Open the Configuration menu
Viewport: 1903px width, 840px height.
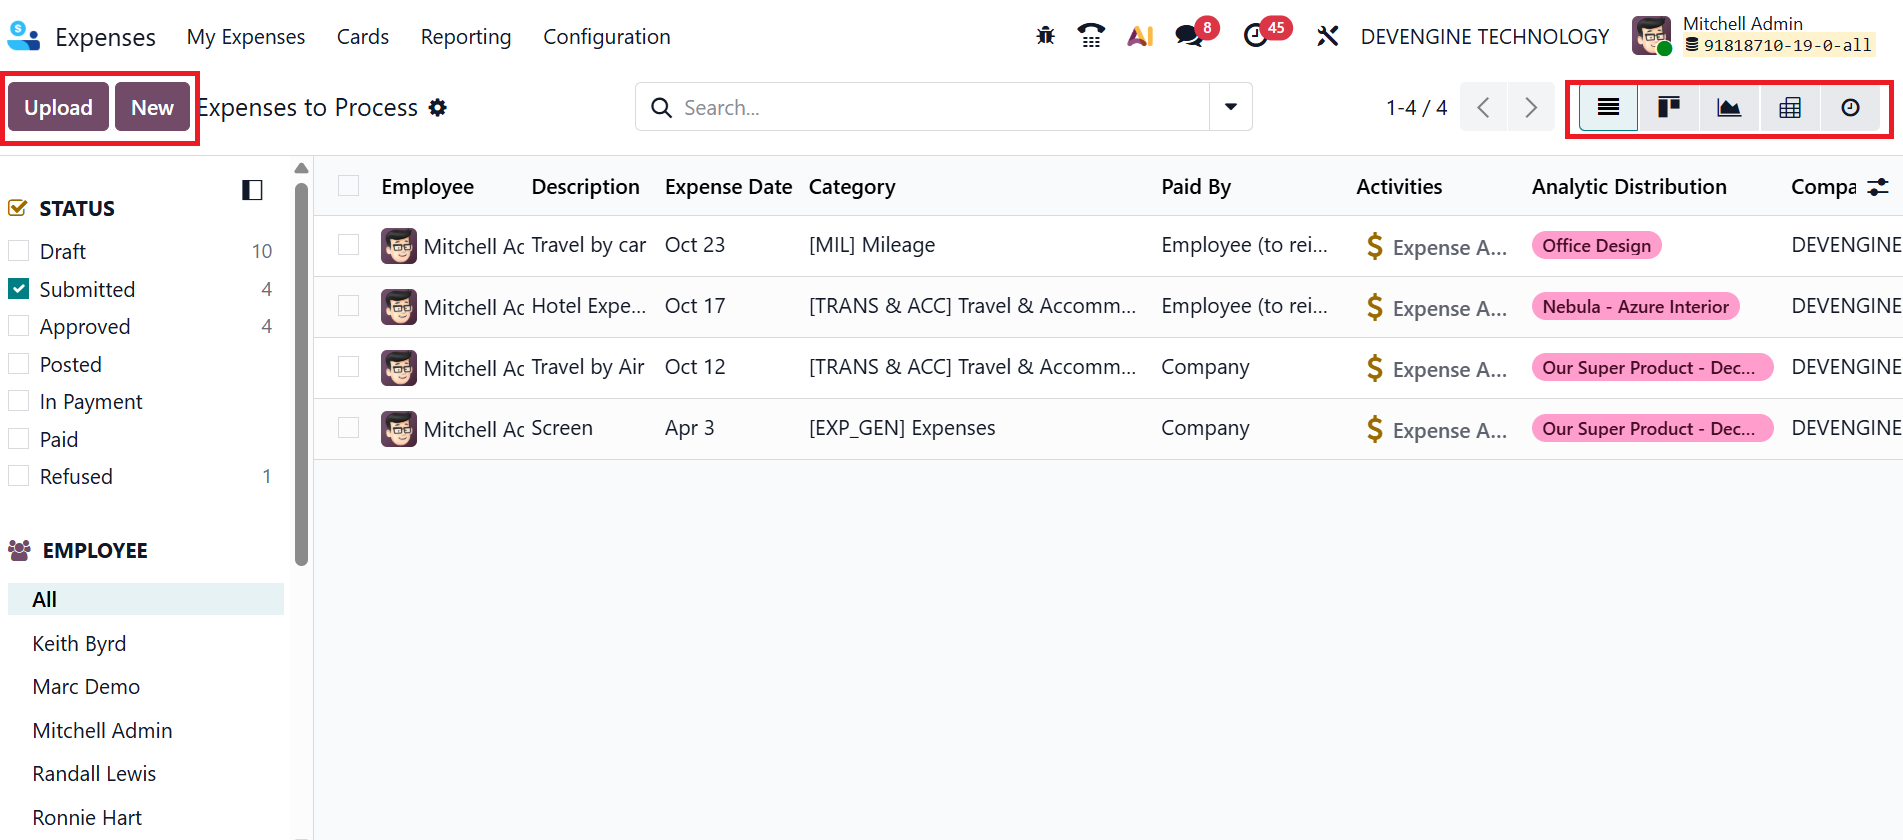606,37
